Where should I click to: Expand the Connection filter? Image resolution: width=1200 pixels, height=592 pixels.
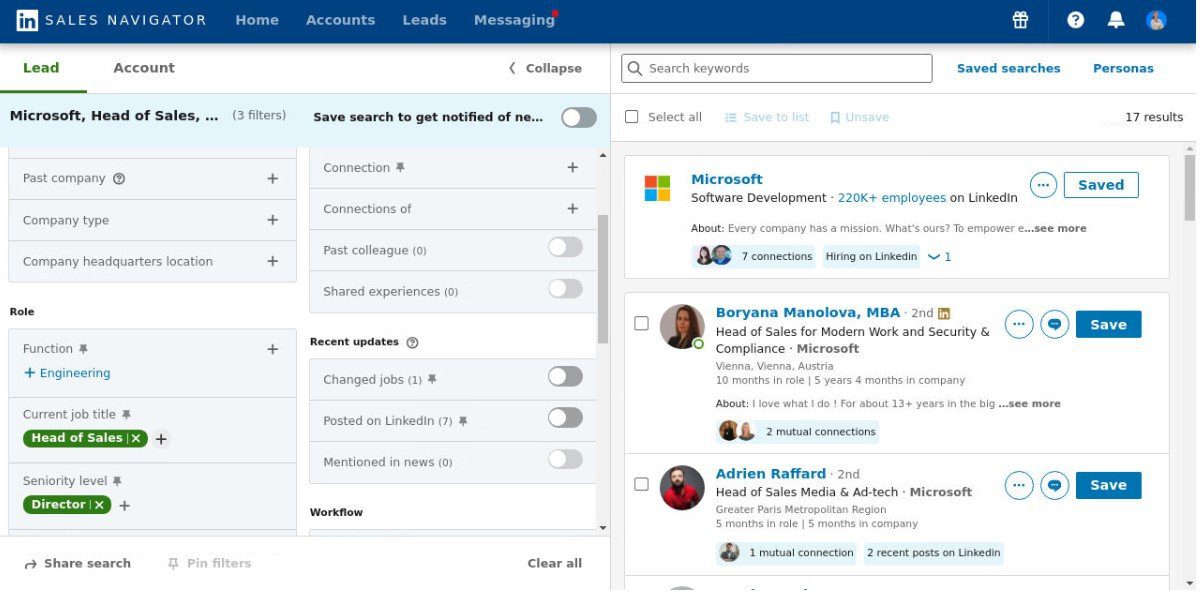click(x=573, y=167)
